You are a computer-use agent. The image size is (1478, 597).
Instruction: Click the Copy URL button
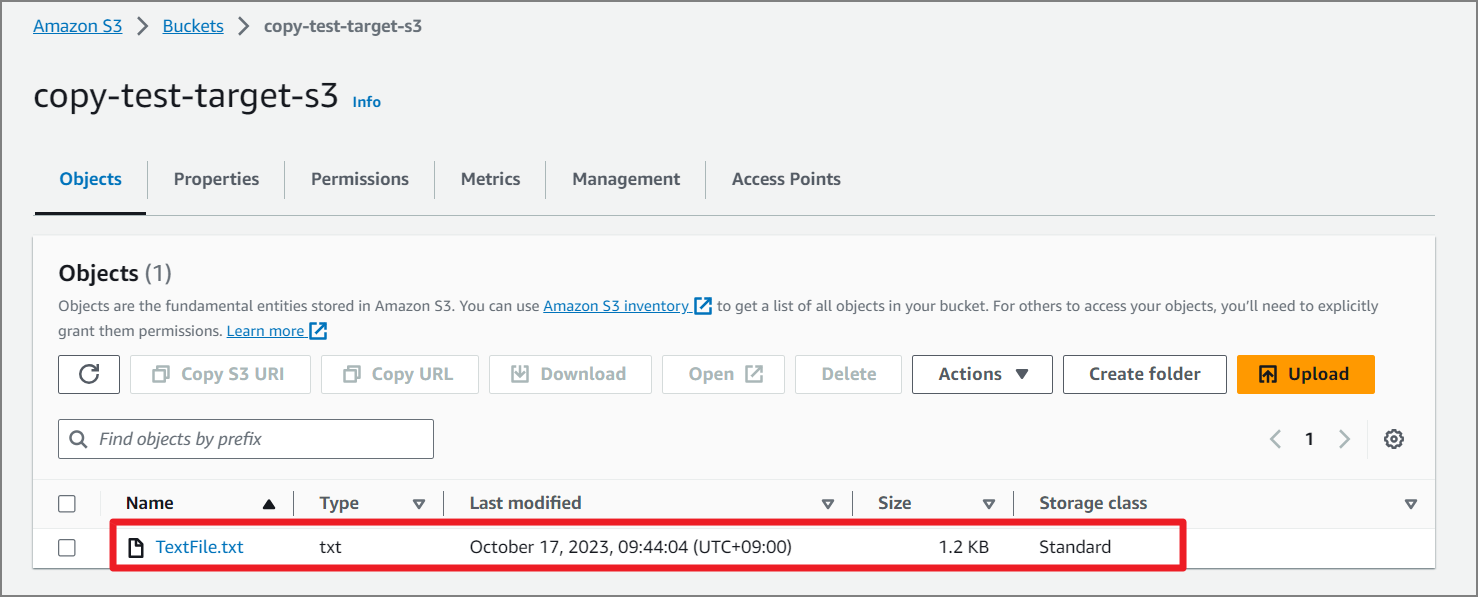(400, 374)
